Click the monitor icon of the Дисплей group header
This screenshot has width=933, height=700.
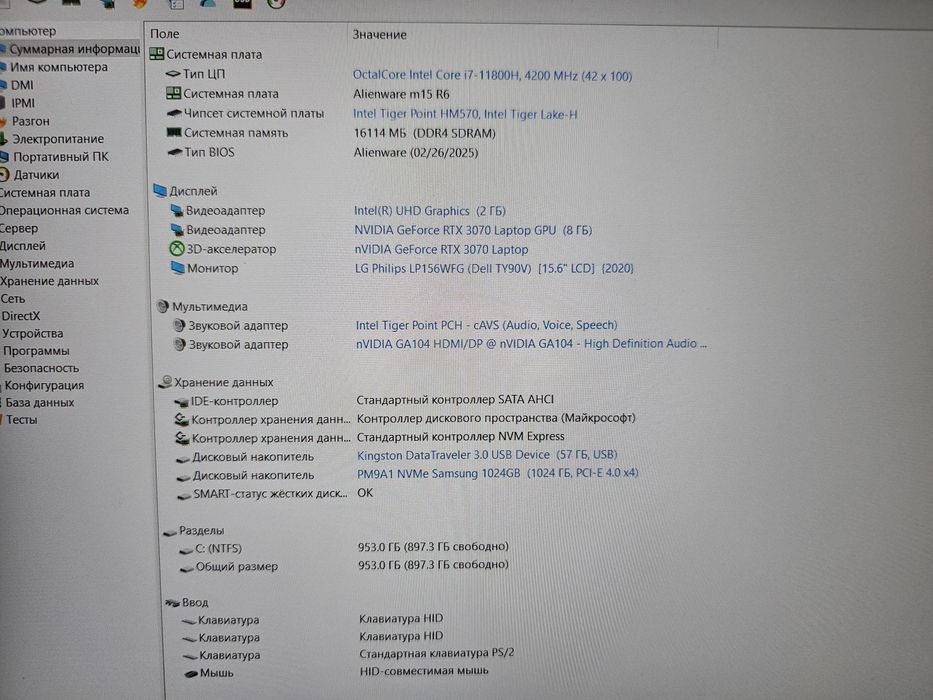(159, 190)
